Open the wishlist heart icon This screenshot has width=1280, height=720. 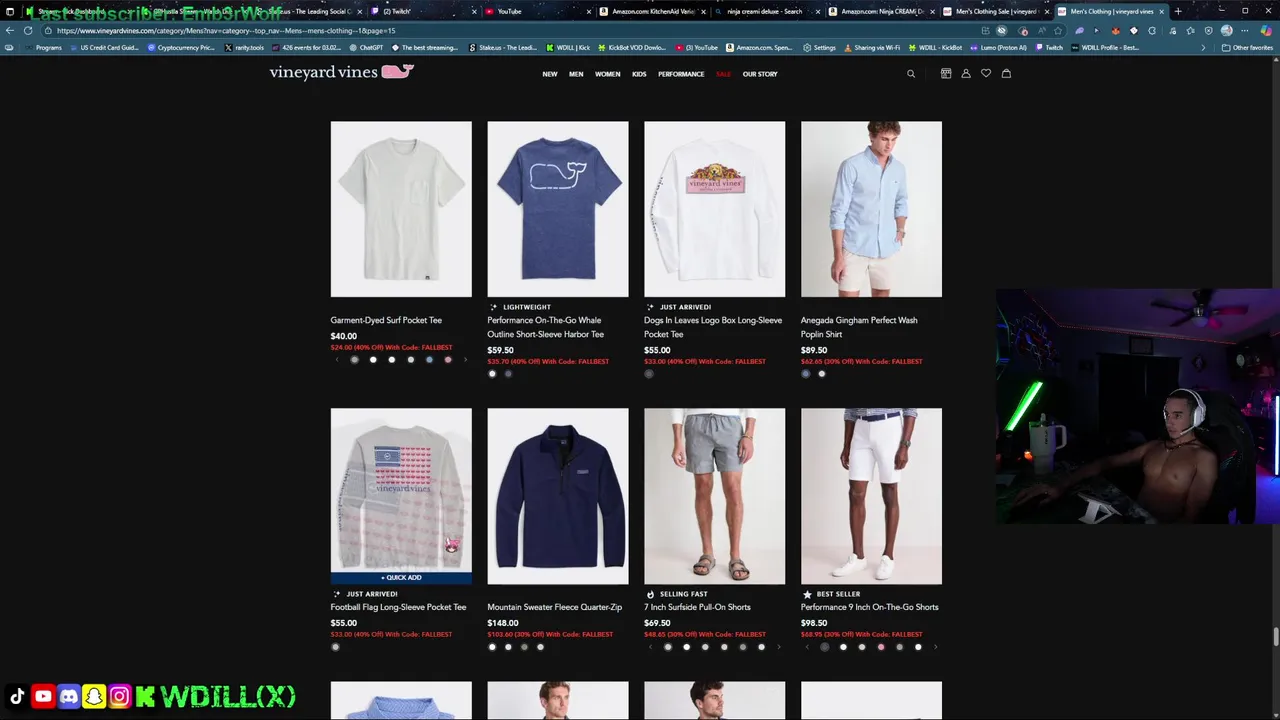[986, 74]
